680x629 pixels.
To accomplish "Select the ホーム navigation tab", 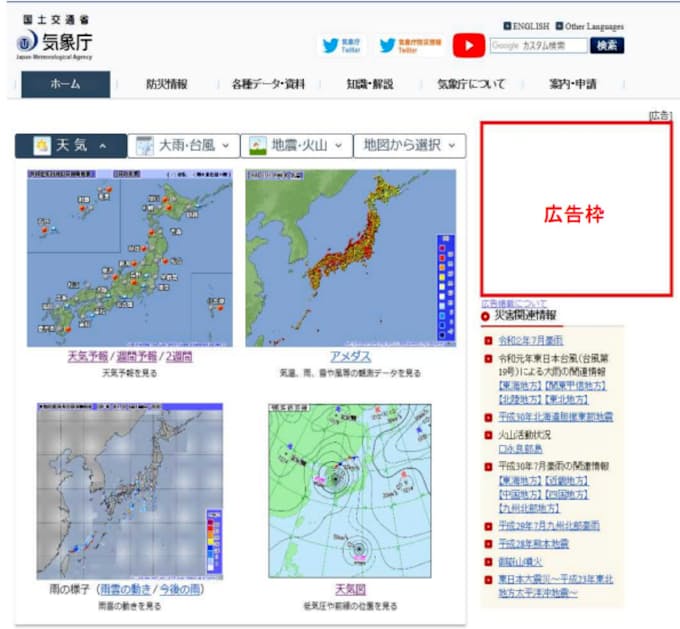I will click(x=66, y=84).
